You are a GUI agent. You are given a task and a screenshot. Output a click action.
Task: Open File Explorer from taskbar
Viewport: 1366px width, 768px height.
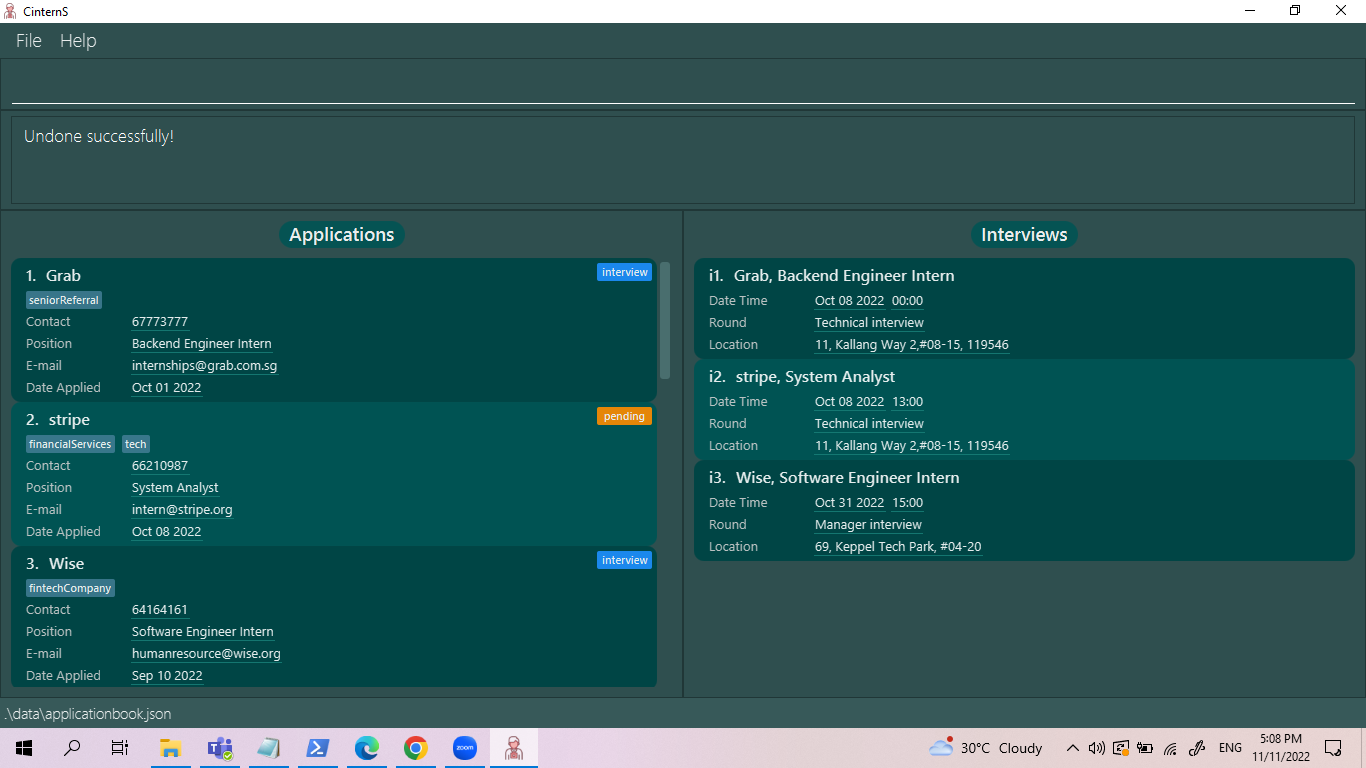170,748
